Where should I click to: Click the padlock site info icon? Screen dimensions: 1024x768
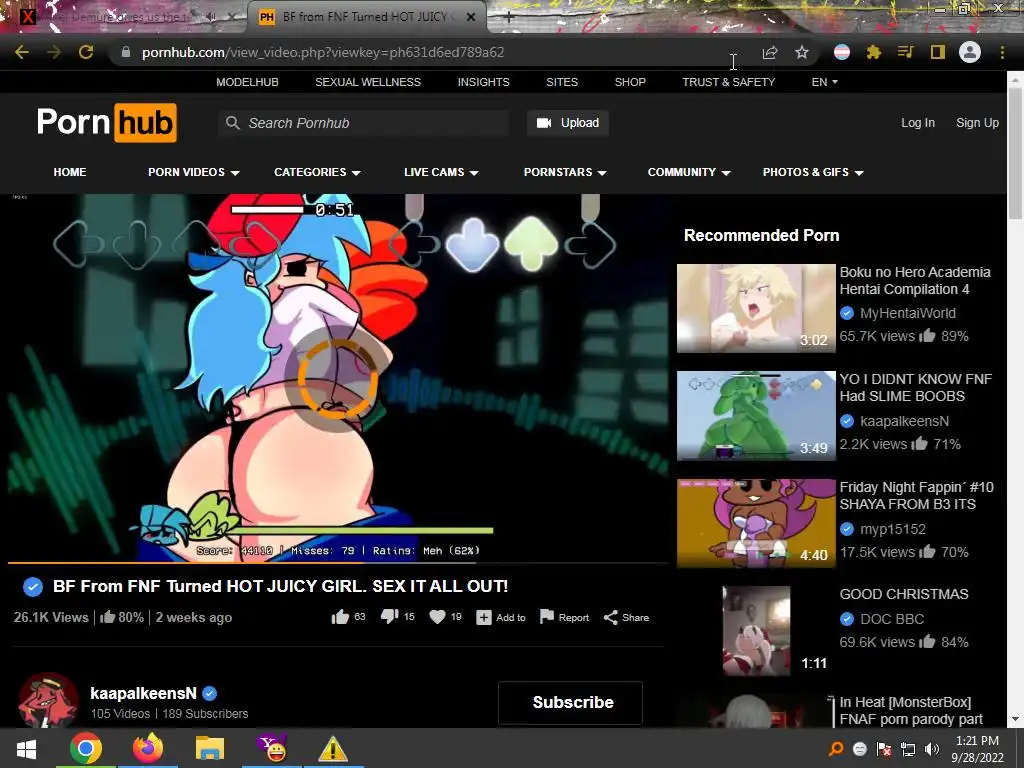126,52
